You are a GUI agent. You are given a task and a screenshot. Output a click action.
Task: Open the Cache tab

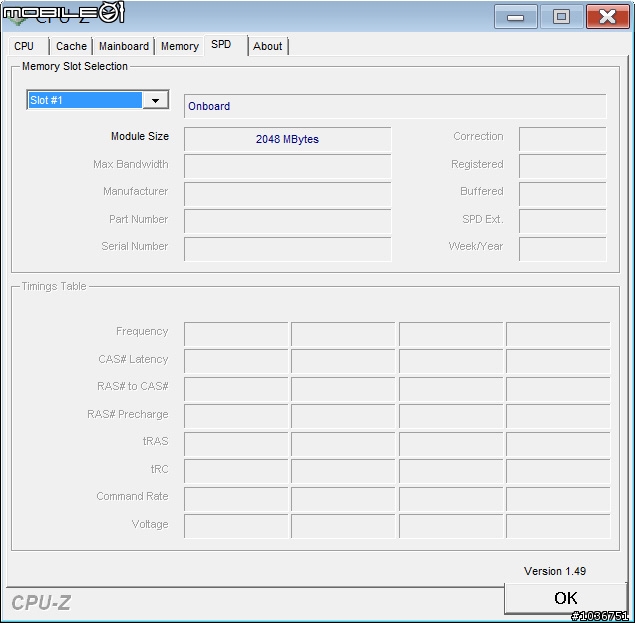click(71, 46)
